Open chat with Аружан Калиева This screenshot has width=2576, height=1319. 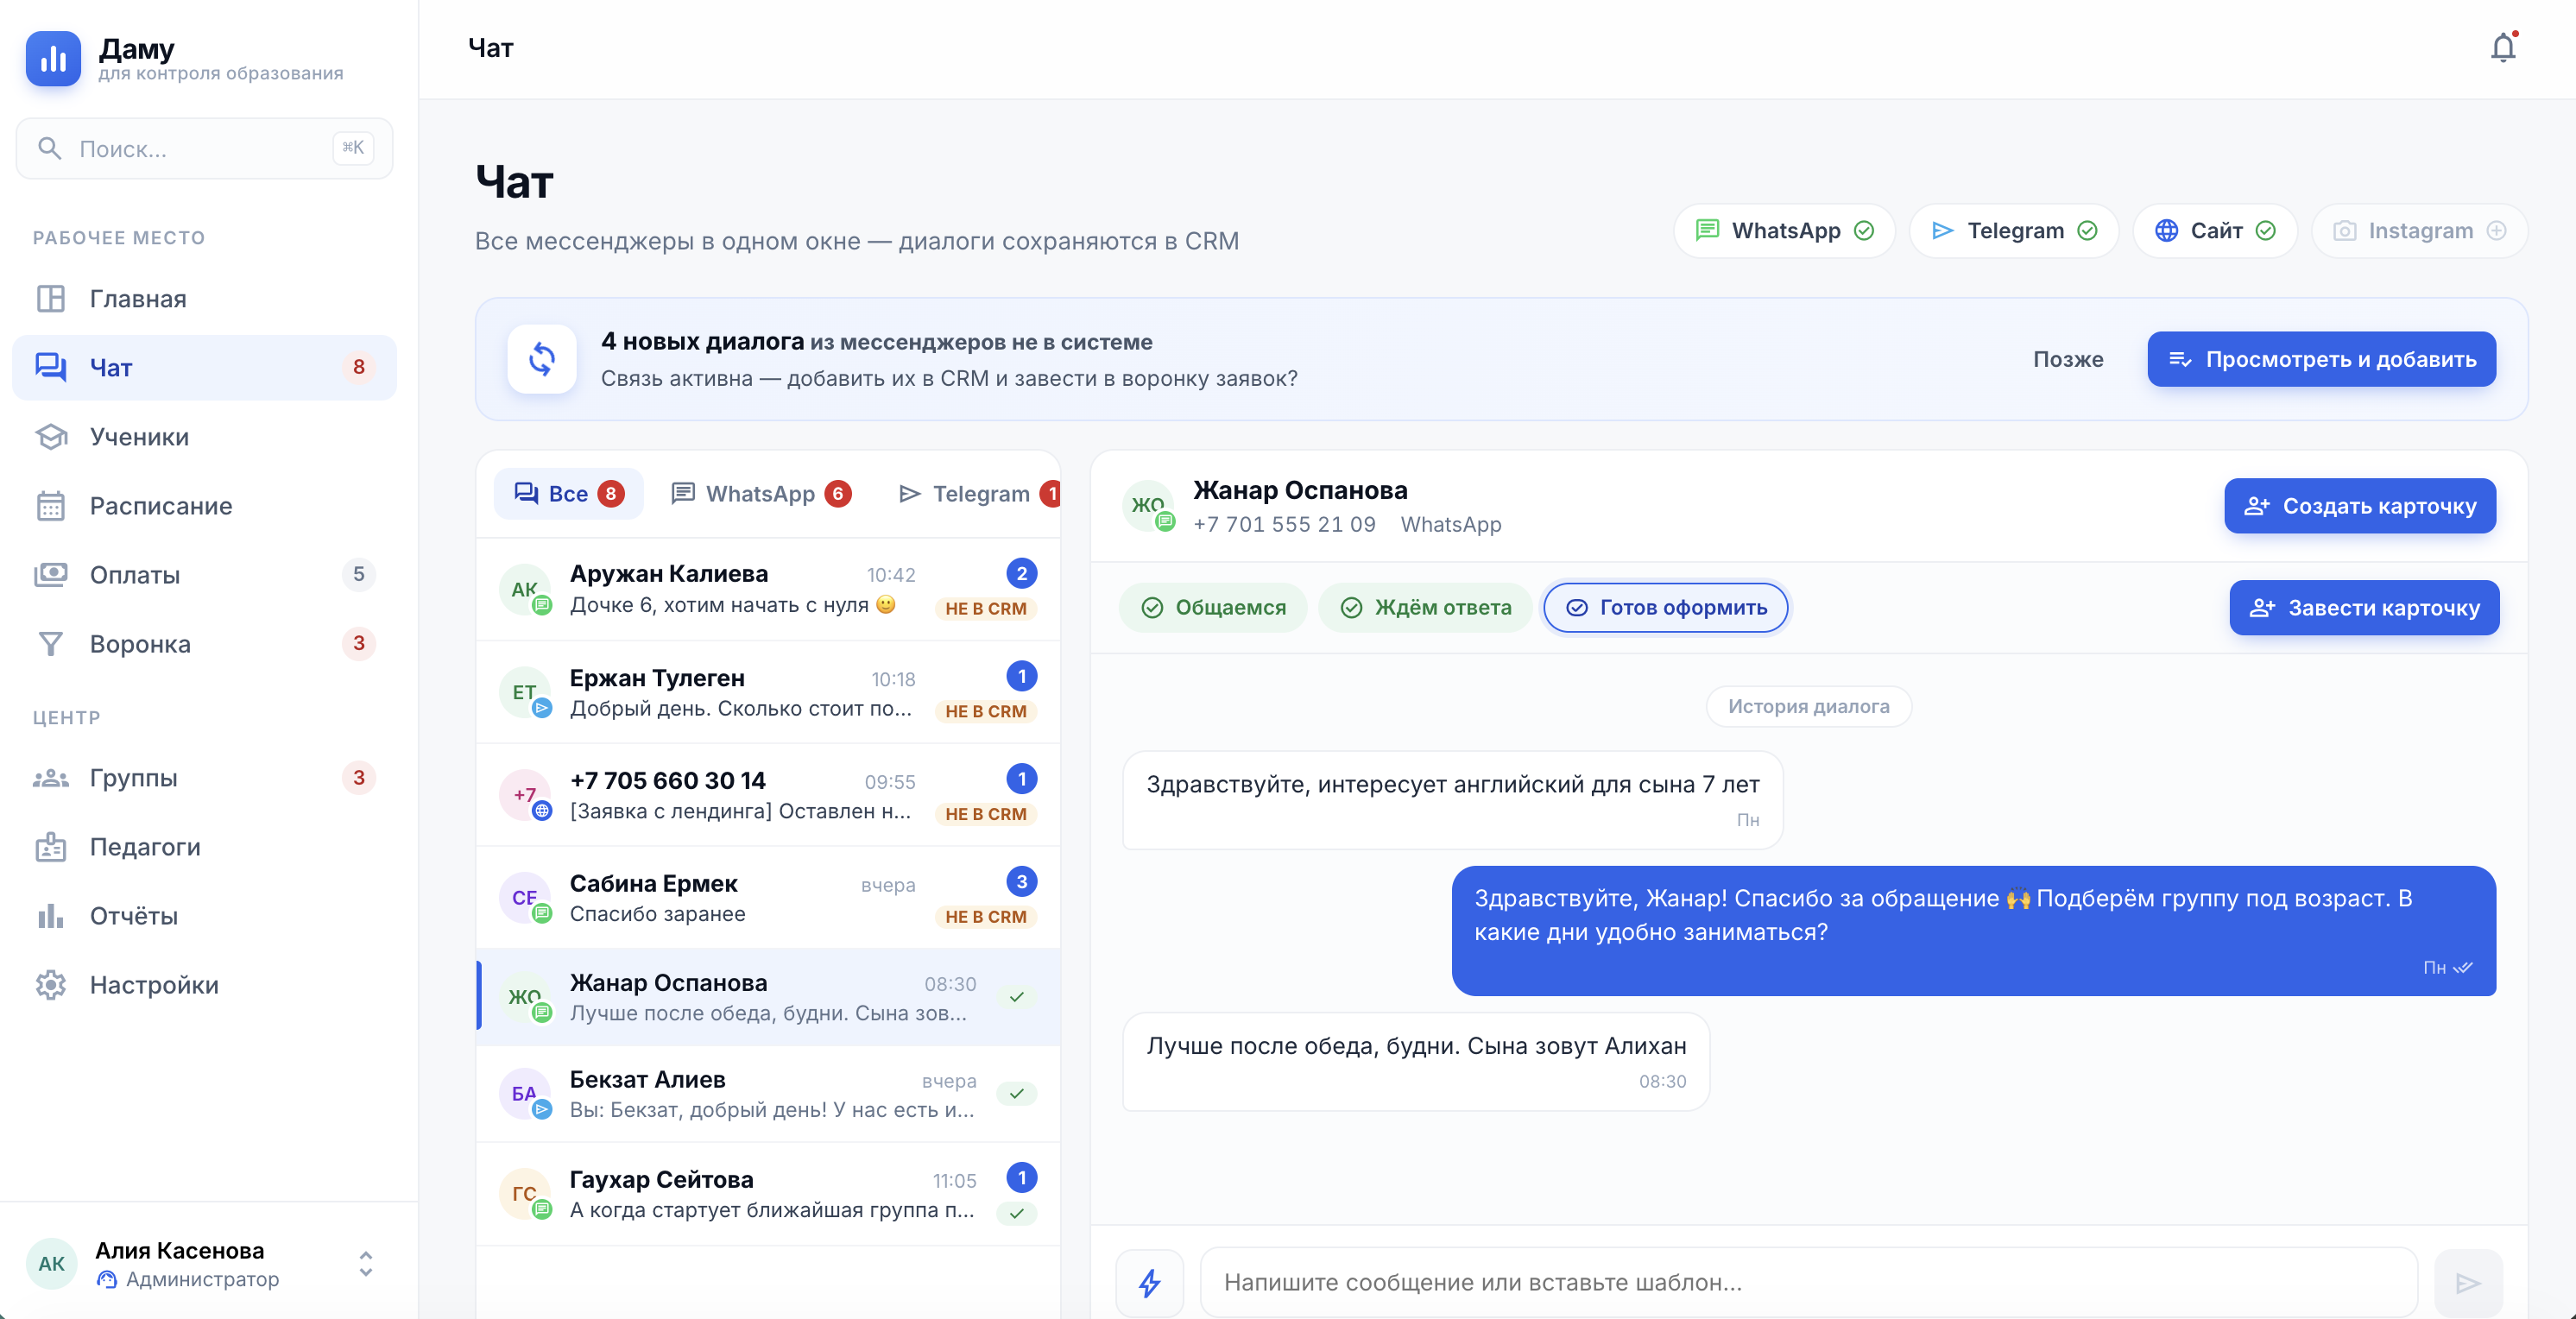click(x=768, y=589)
